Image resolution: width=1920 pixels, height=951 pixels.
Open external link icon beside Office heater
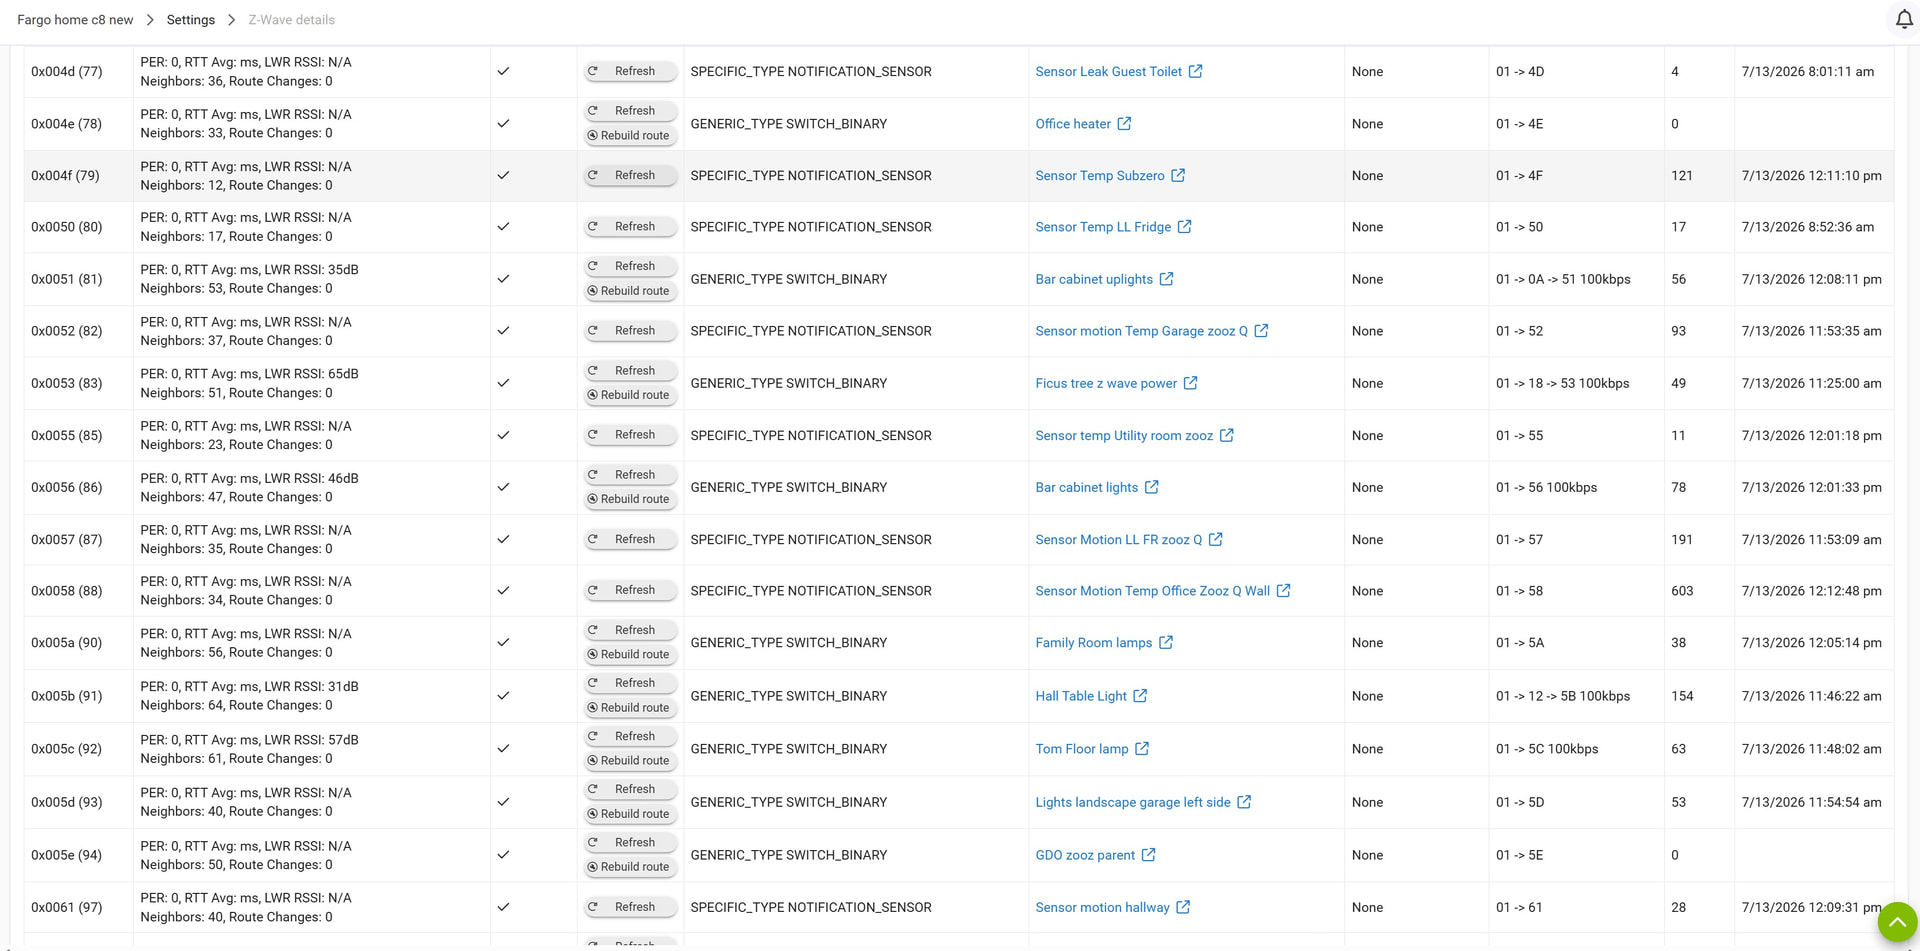1125,124
